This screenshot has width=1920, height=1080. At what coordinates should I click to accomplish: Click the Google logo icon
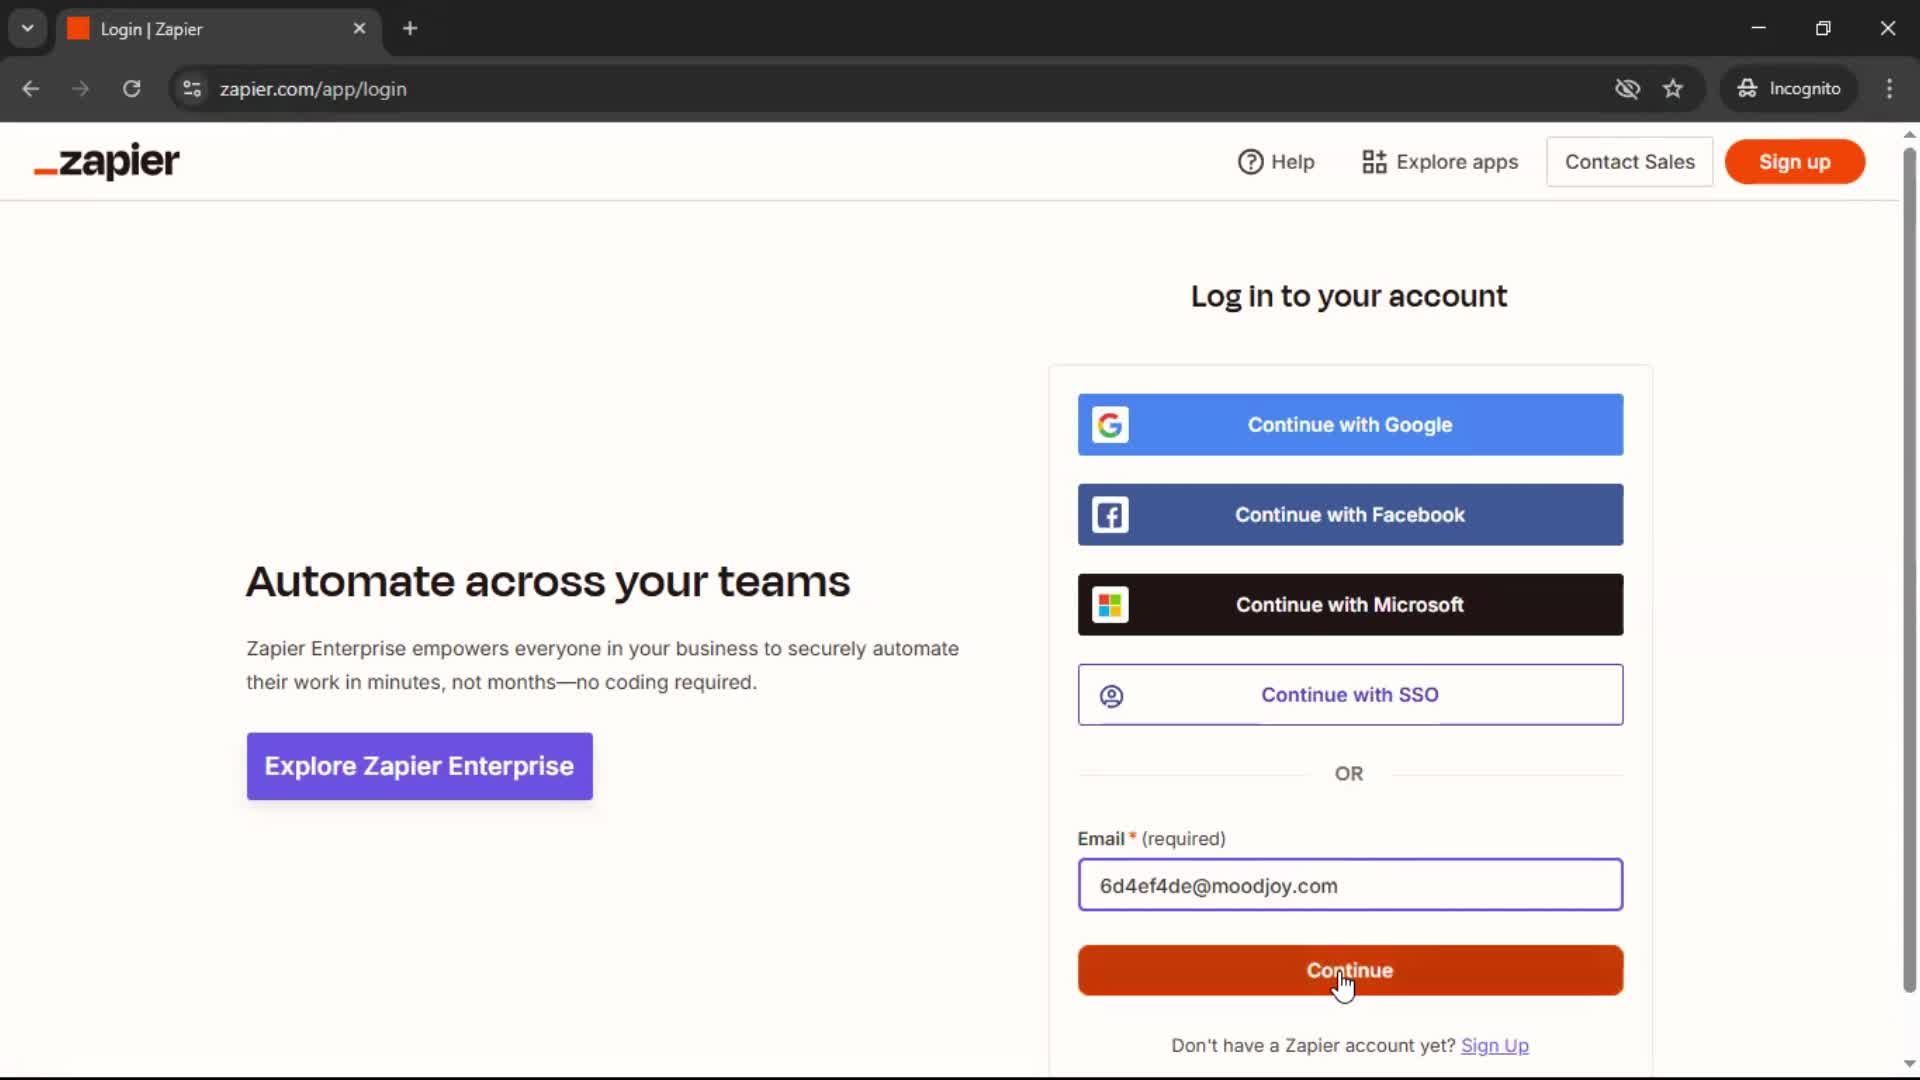click(1110, 425)
